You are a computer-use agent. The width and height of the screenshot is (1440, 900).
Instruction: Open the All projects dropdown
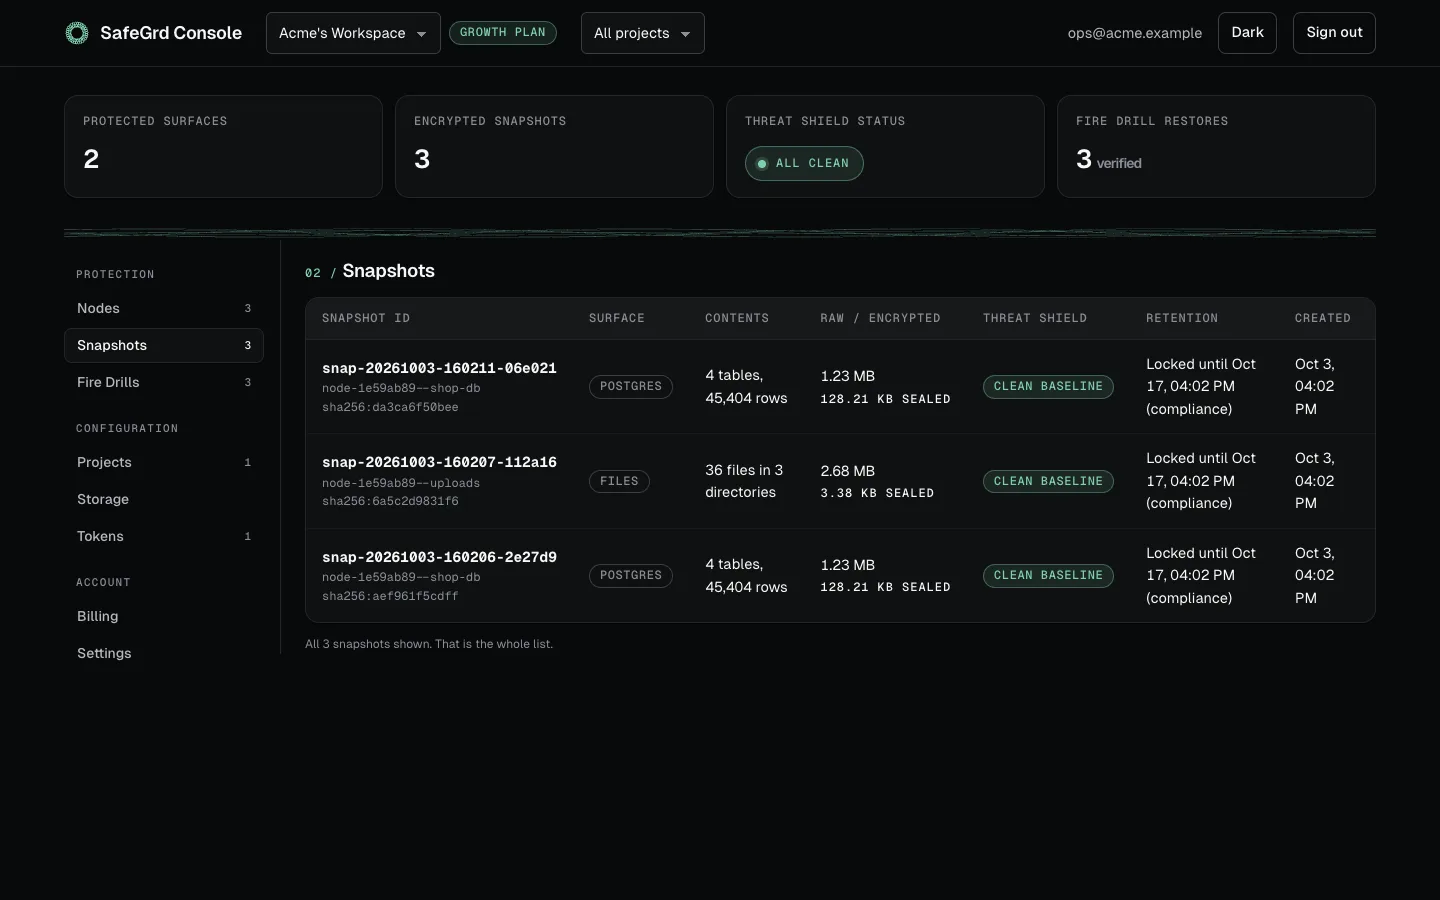click(x=642, y=33)
